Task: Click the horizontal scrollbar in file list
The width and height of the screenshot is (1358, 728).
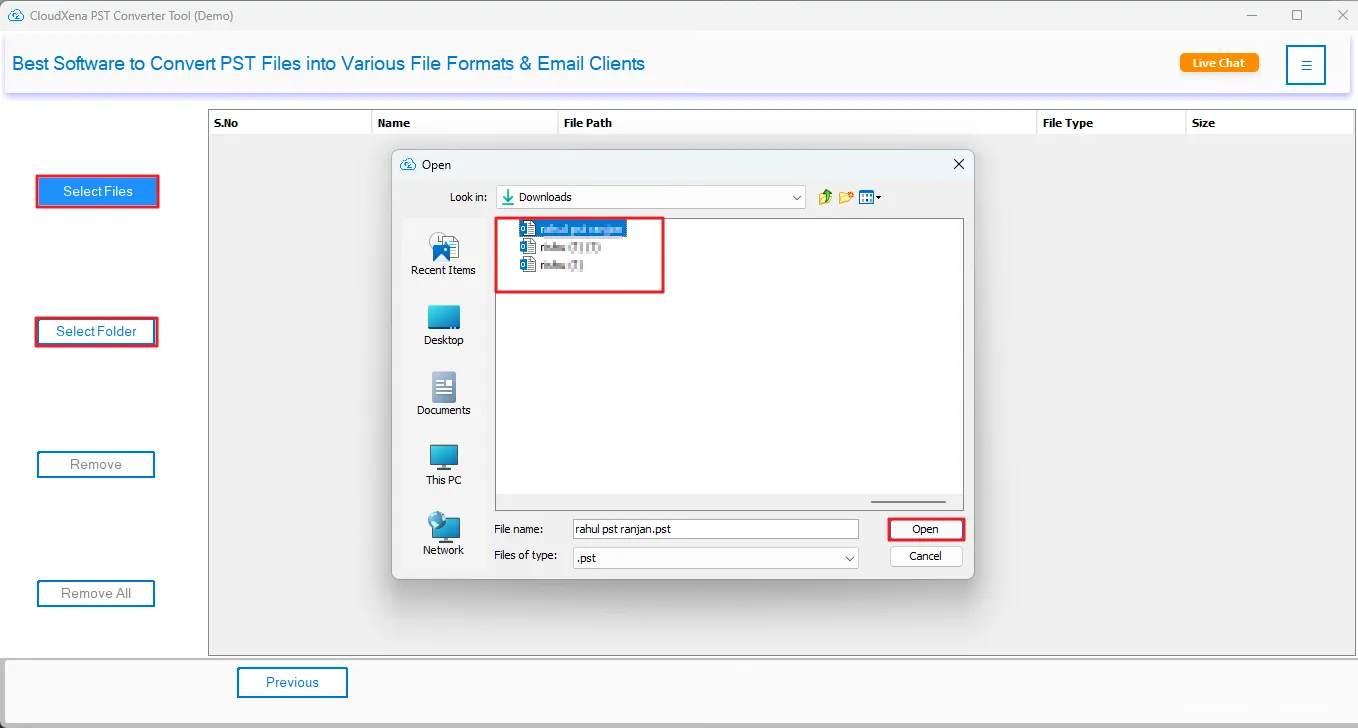Action: click(x=908, y=502)
